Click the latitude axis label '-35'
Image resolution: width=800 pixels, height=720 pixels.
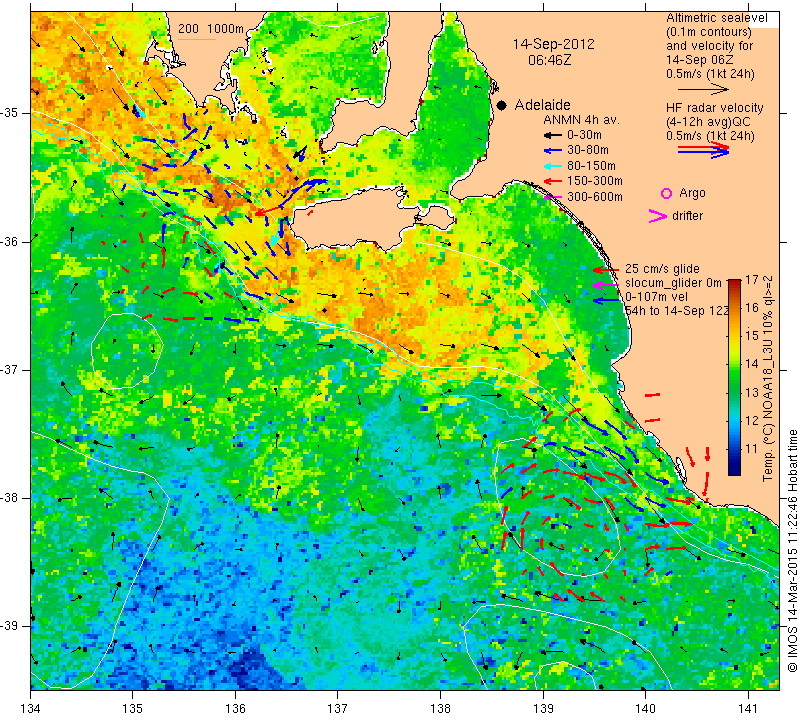pyautogui.click(x=10, y=113)
